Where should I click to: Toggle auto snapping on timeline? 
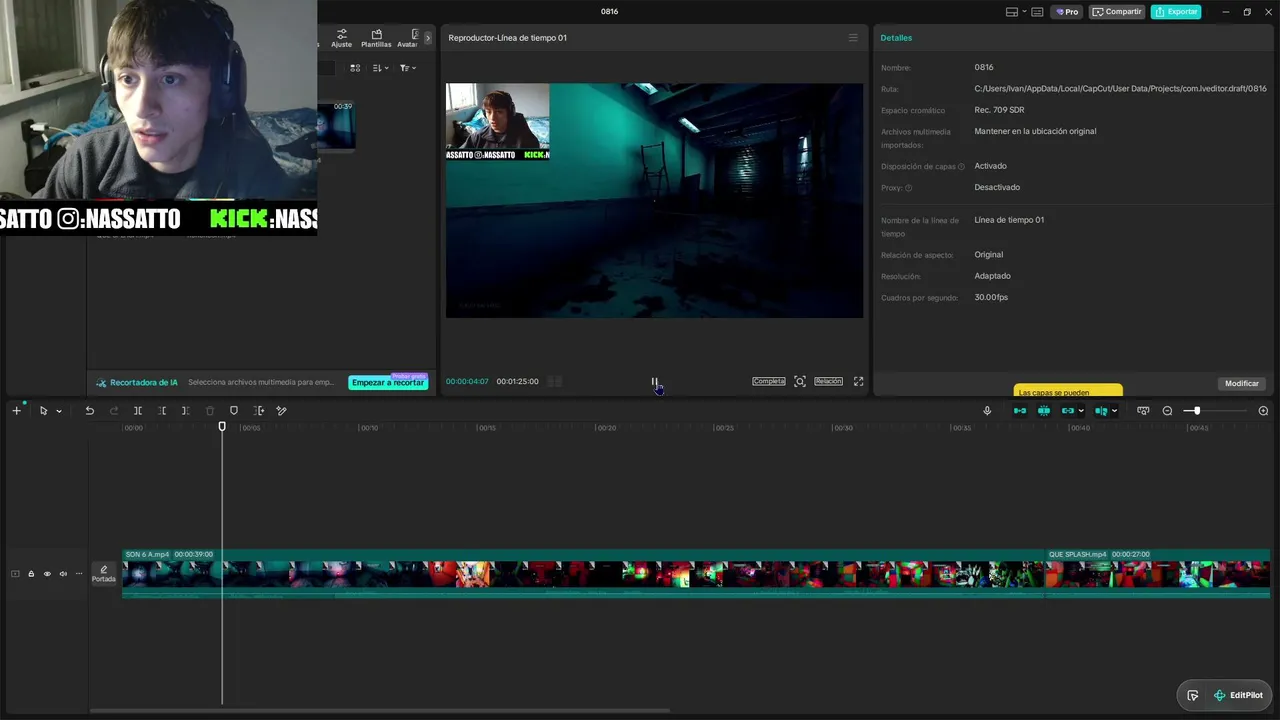(x=1044, y=411)
